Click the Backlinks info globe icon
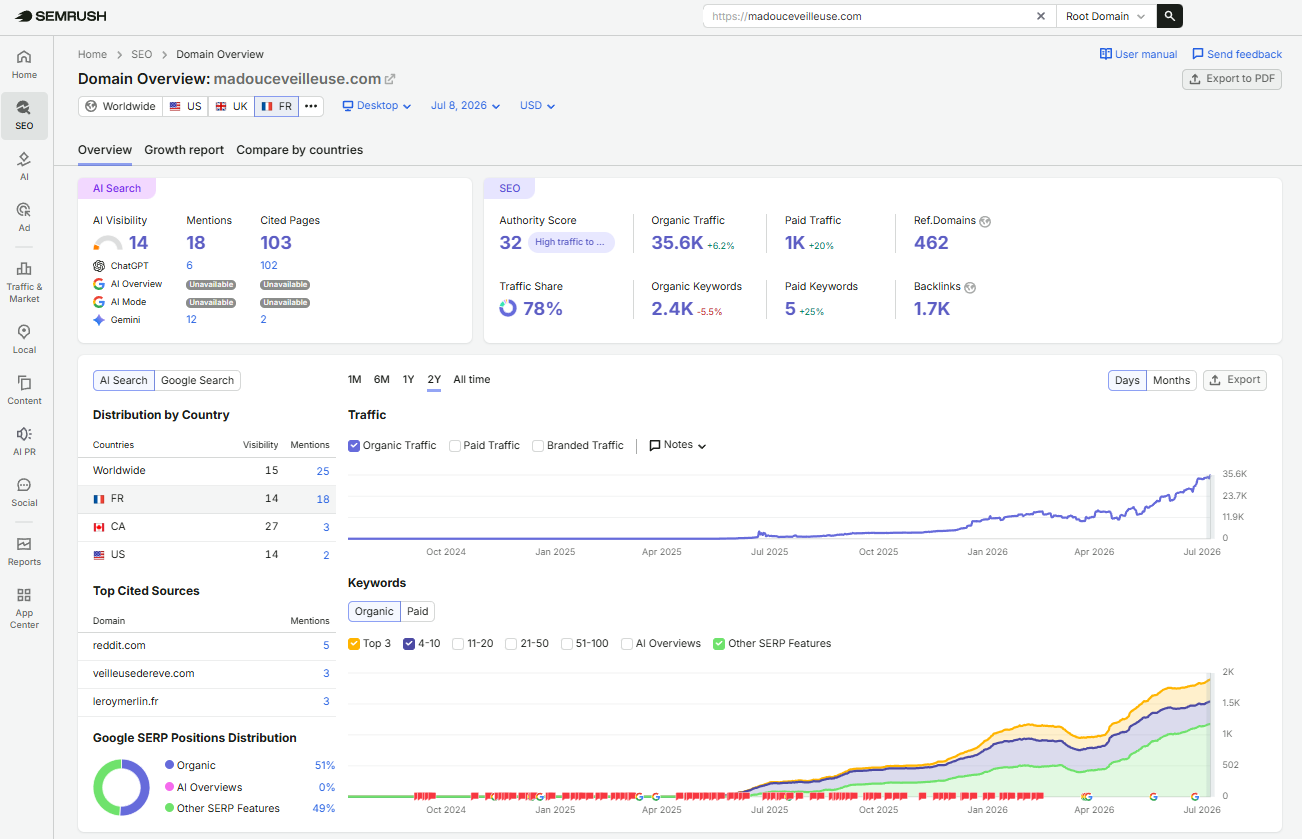1302x839 pixels. [x=970, y=287]
